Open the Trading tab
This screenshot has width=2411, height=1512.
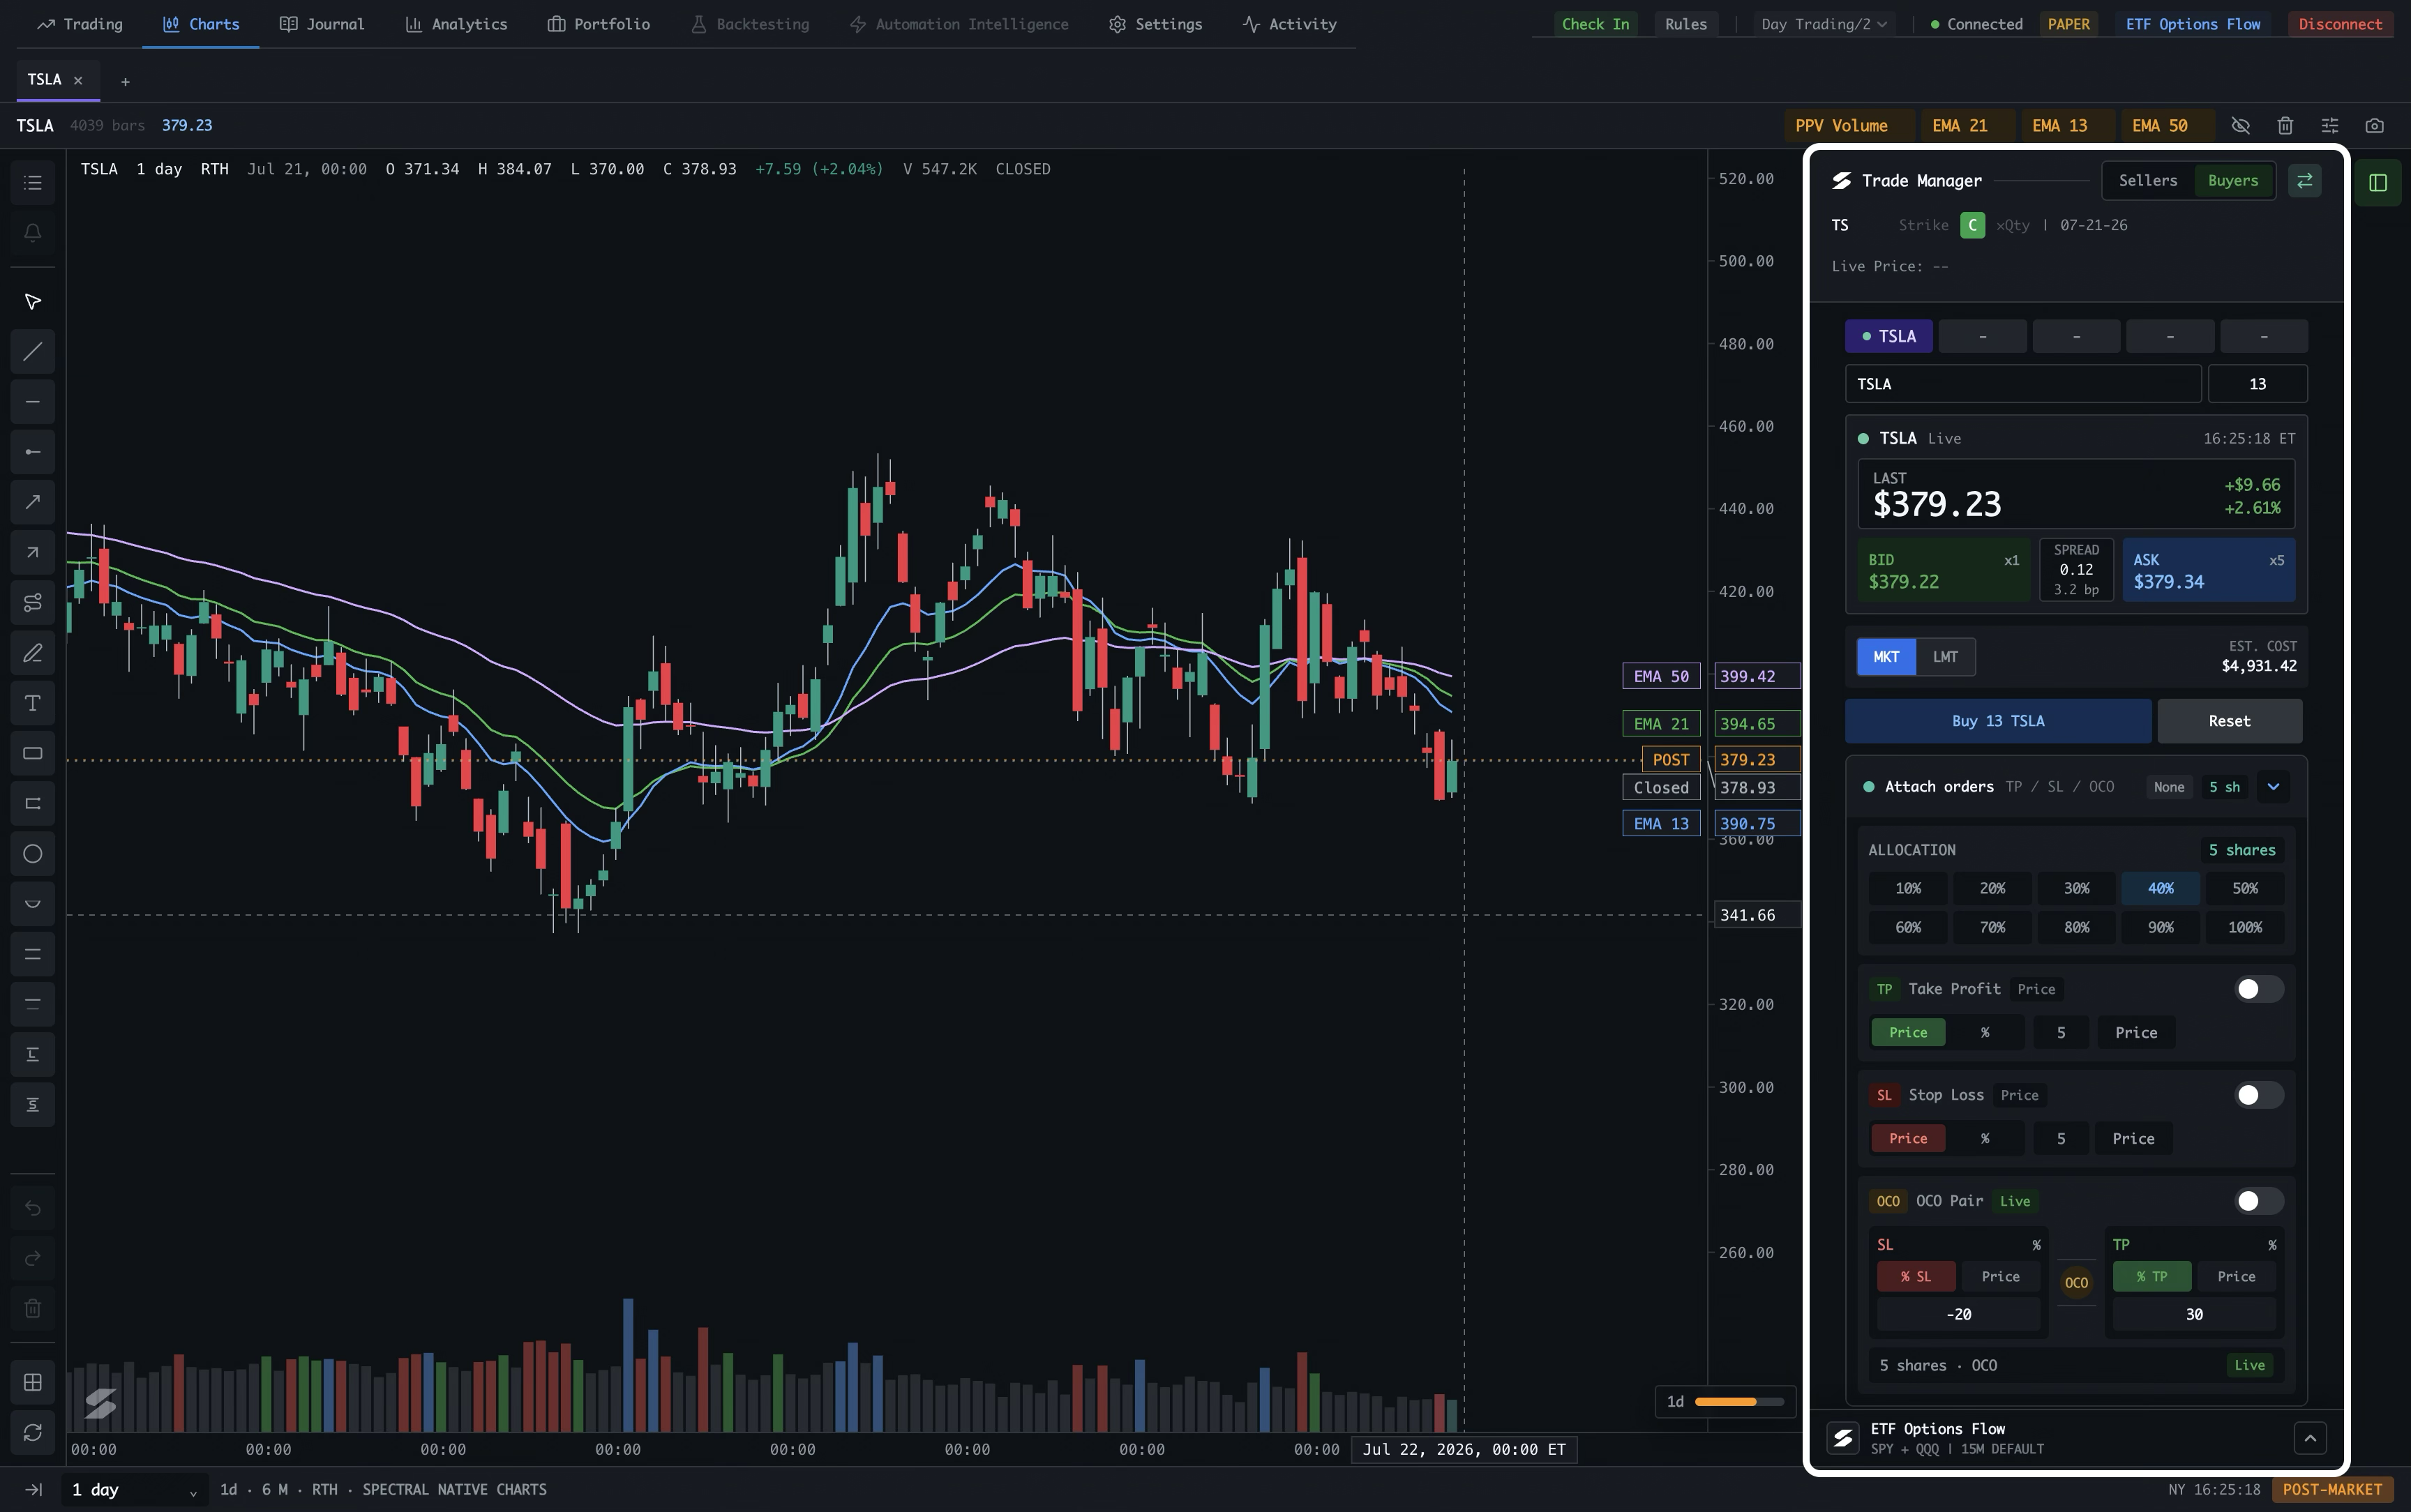click(x=80, y=24)
